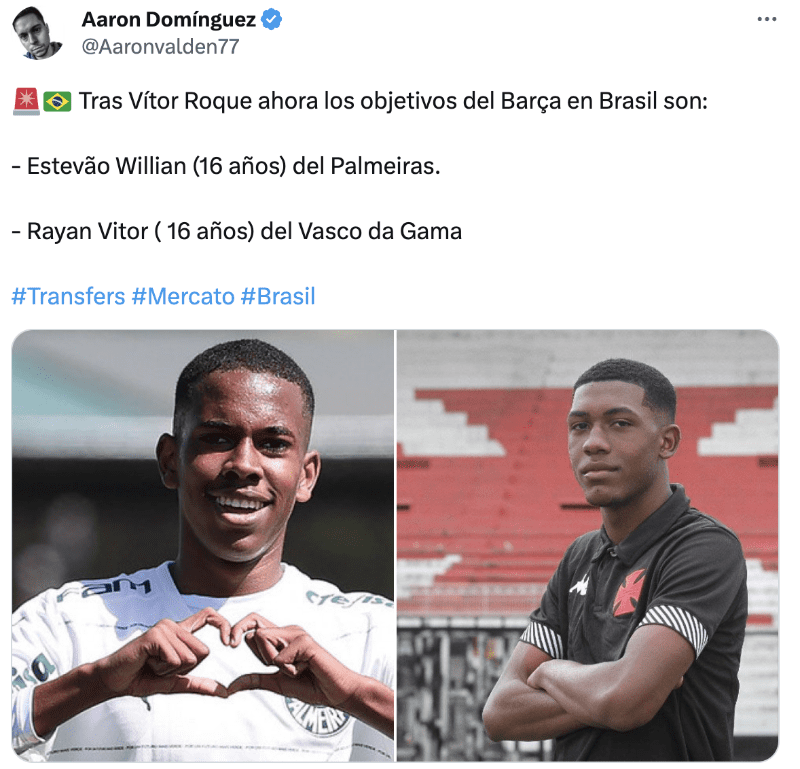The width and height of the screenshot is (800, 769).
Task: Open the right photo of Vasco player
Action: point(588,545)
